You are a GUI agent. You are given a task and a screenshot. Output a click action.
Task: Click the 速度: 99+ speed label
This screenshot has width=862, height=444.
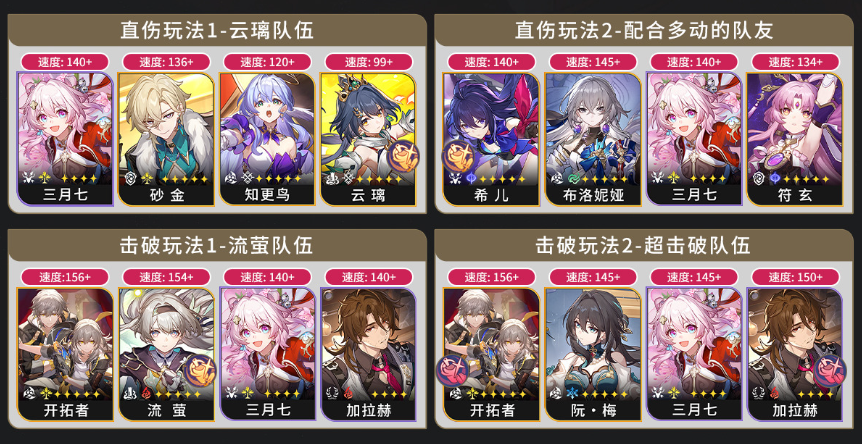pos(369,62)
